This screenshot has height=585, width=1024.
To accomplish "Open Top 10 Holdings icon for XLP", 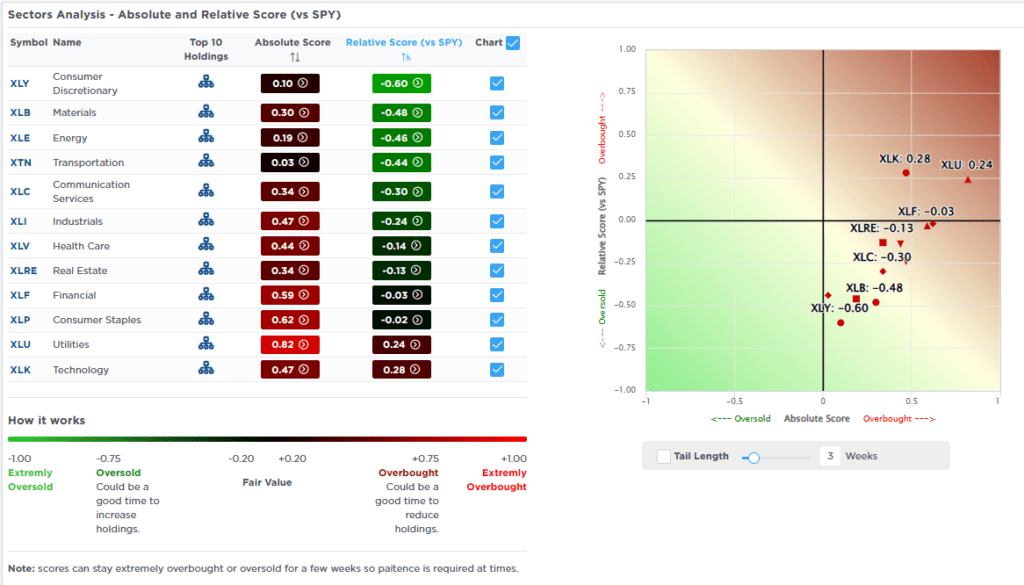I will 206,319.
